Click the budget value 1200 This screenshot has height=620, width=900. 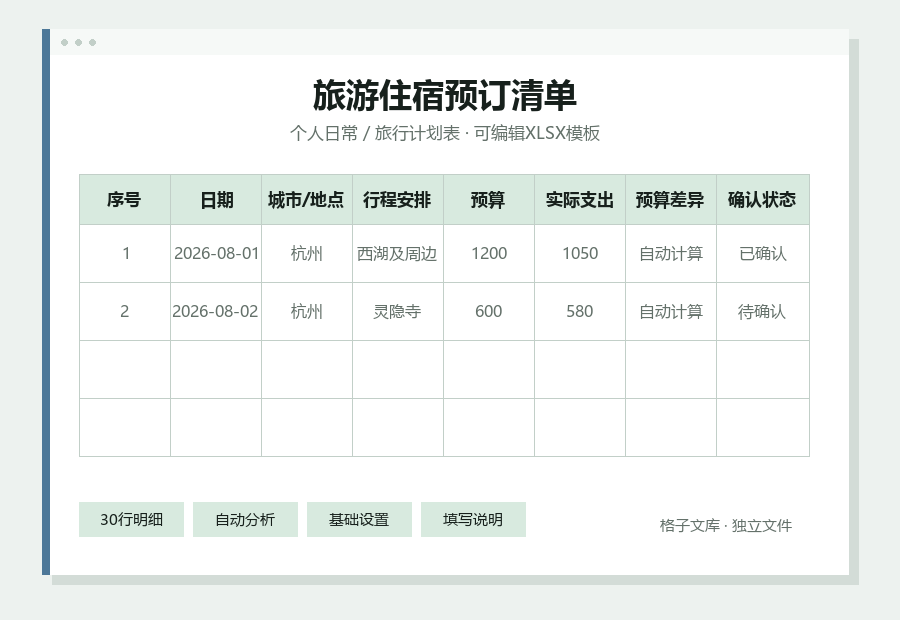(488, 253)
